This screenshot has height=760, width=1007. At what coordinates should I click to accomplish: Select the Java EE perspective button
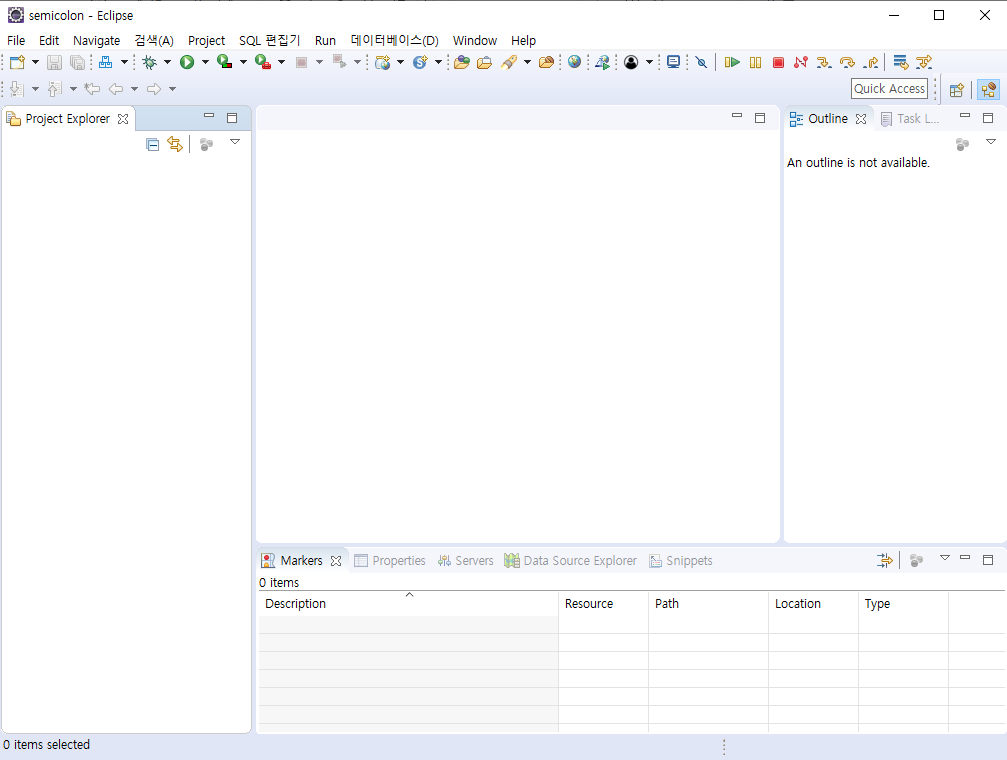[988, 90]
